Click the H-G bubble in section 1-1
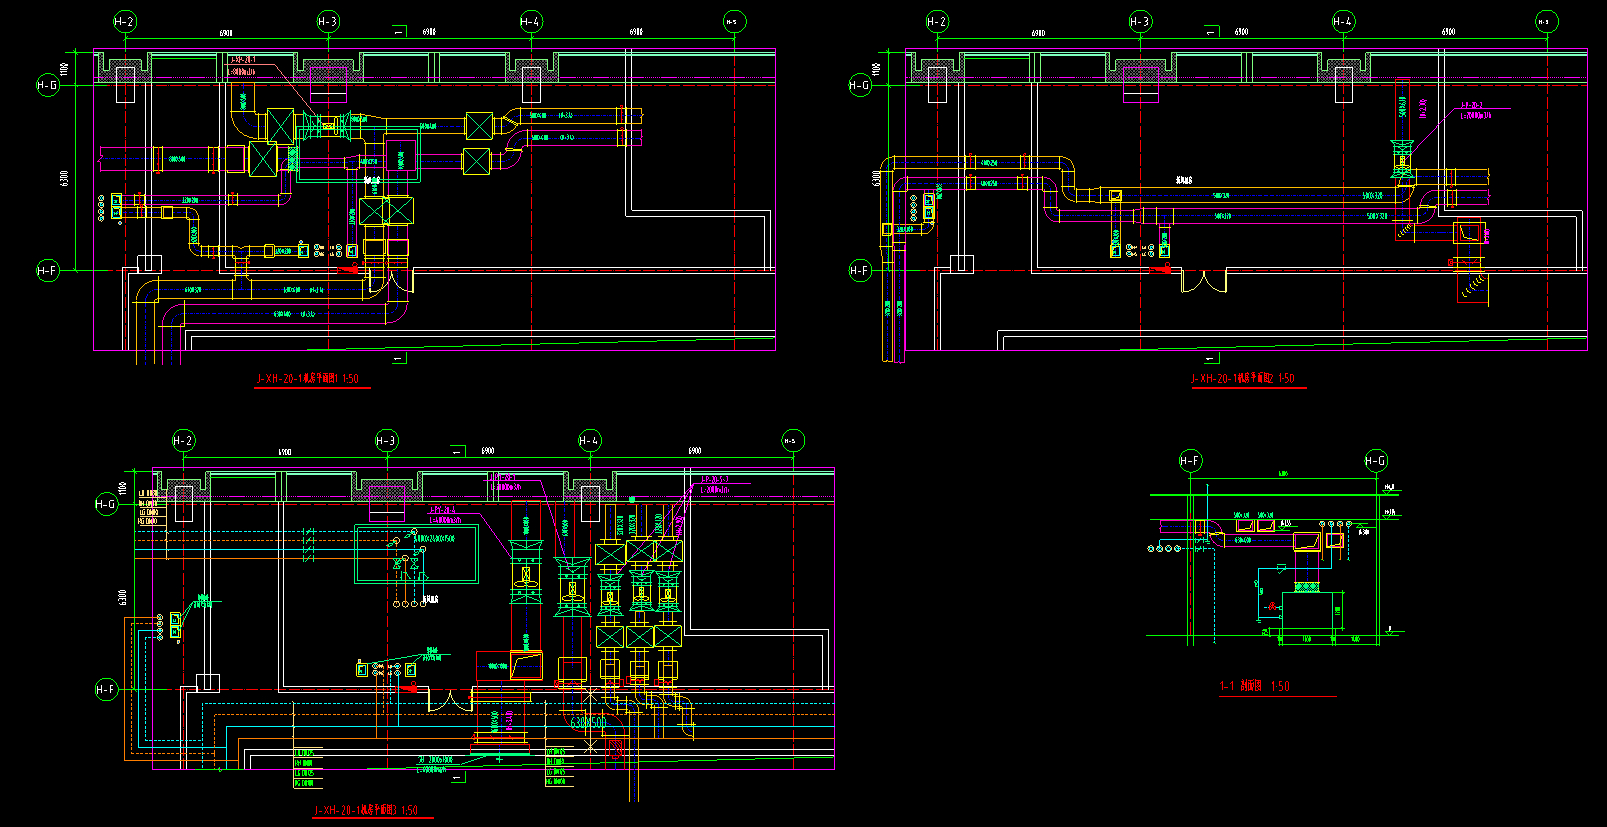1607x827 pixels. [1376, 461]
